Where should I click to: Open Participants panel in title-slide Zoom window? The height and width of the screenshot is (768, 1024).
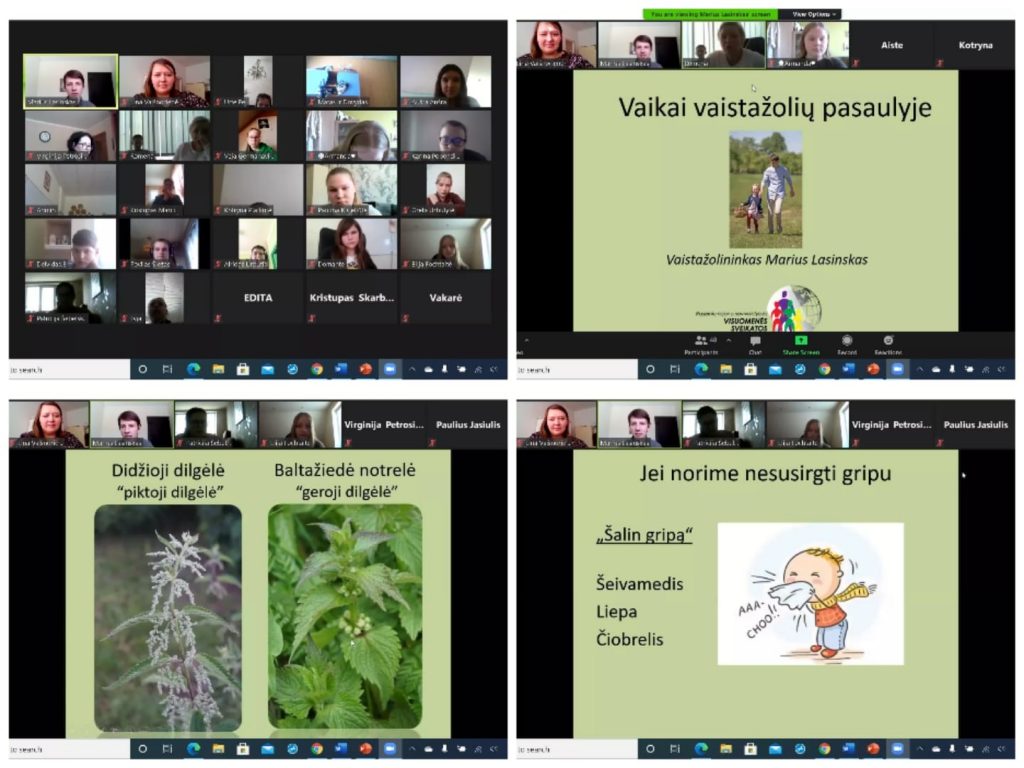701,345
